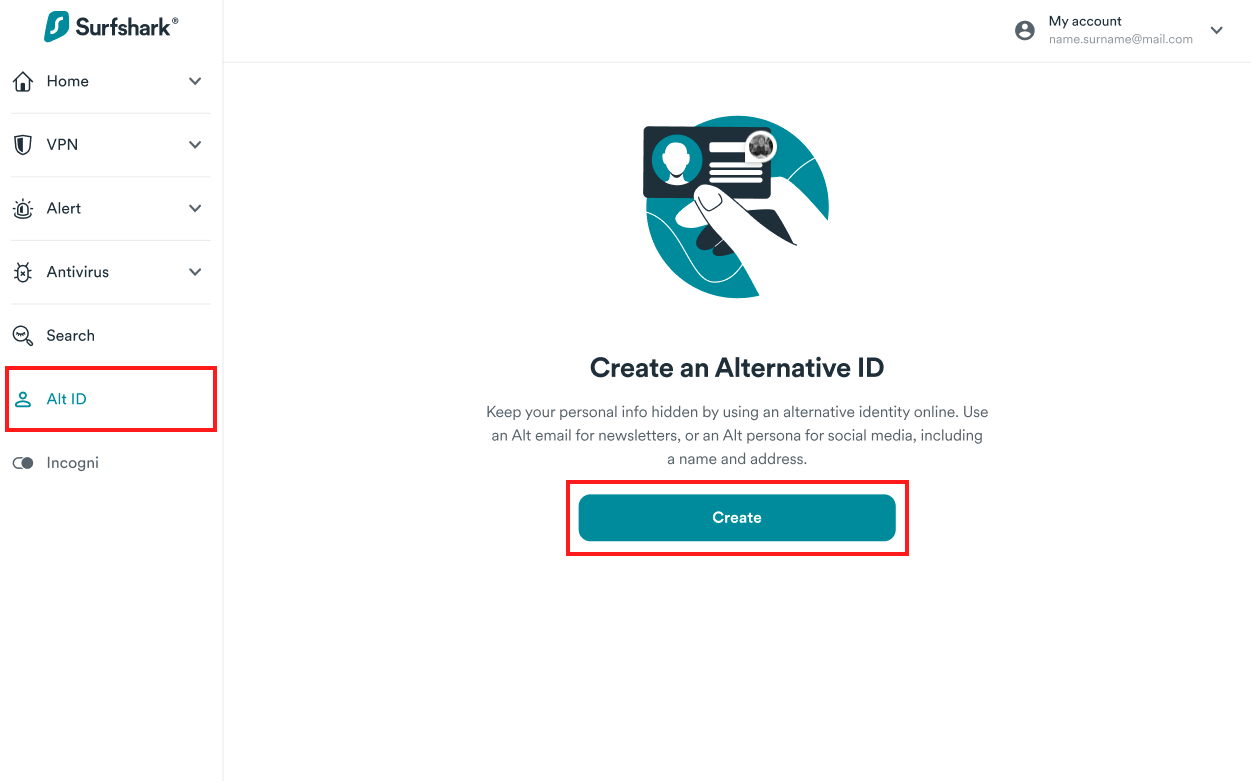Click the Antivirus bug icon
The width and height of the screenshot is (1251, 781).
coord(22,272)
